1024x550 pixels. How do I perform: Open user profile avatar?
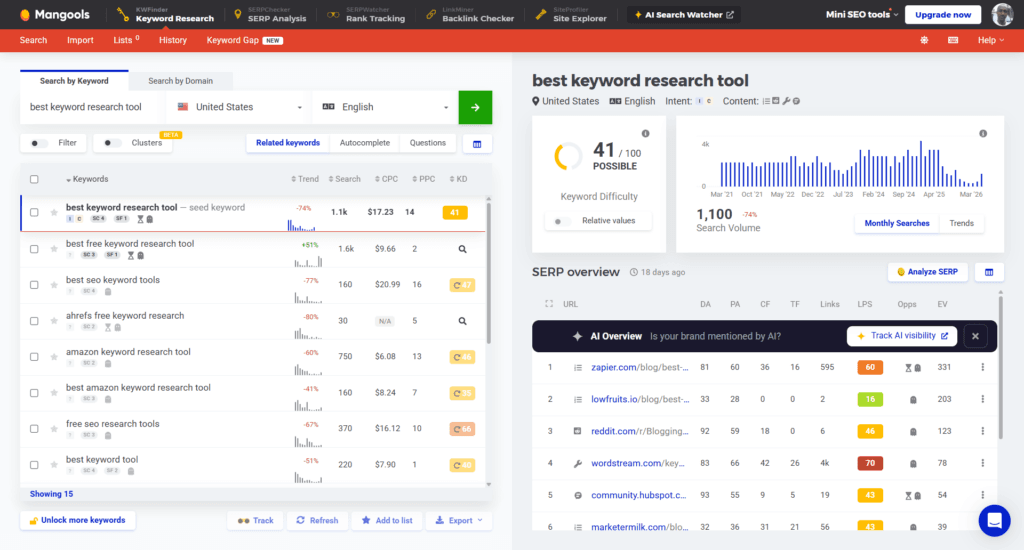coord(1002,14)
